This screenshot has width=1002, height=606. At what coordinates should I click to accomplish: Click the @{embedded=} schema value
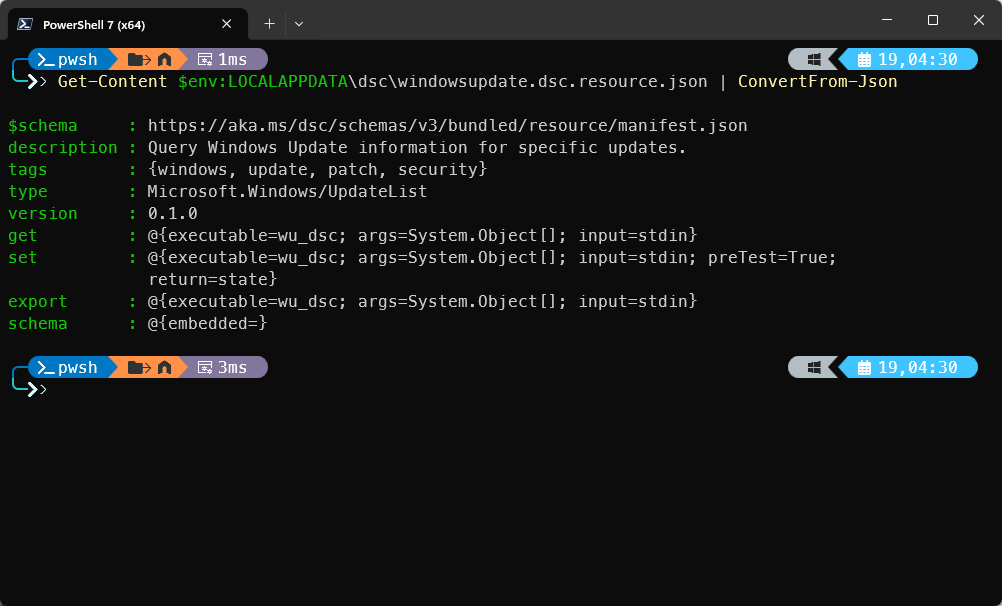pos(207,323)
